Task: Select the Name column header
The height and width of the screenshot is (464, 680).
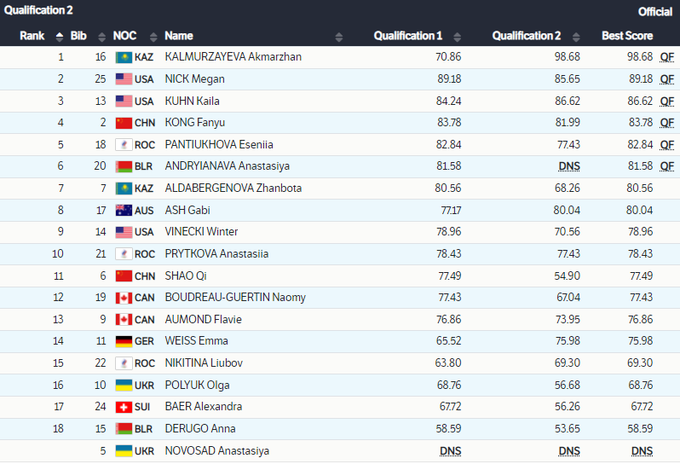Action: tap(179, 36)
